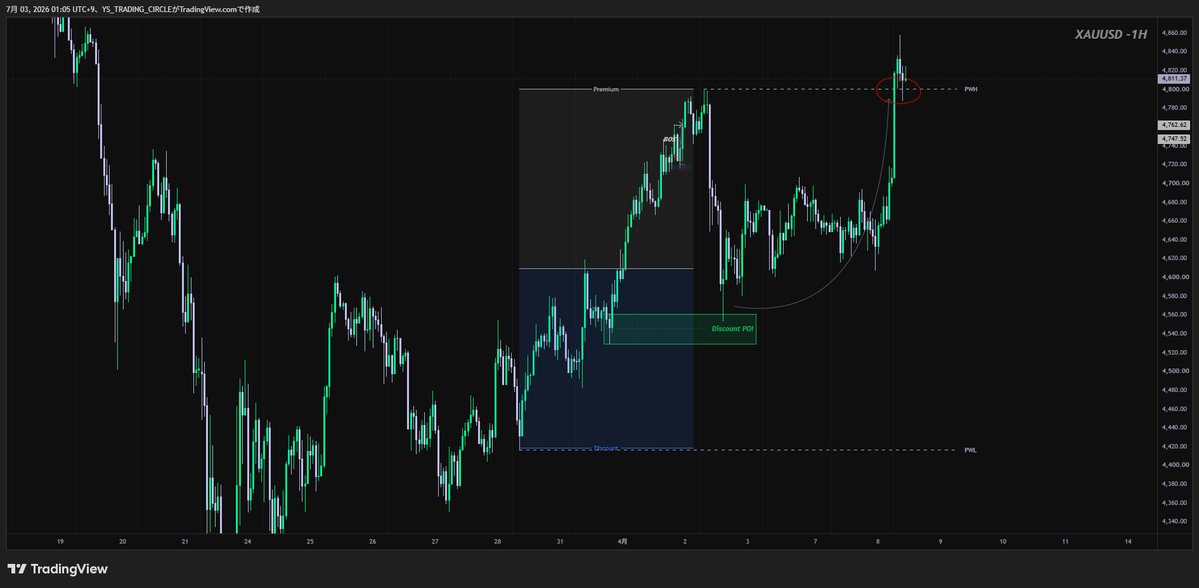Image resolution: width=1199 pixels, height=588 pixels.
Task: Select the 4,762.62 price tag
Action: (1174, 125)
